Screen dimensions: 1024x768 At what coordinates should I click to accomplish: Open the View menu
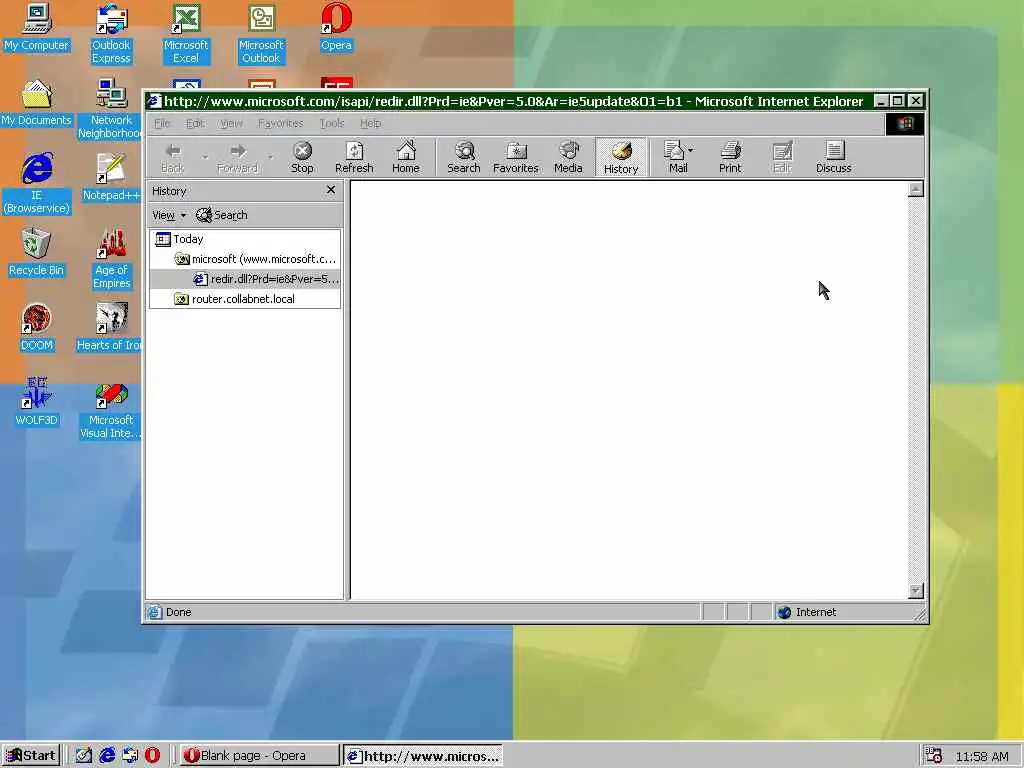[x=231, y=123]
